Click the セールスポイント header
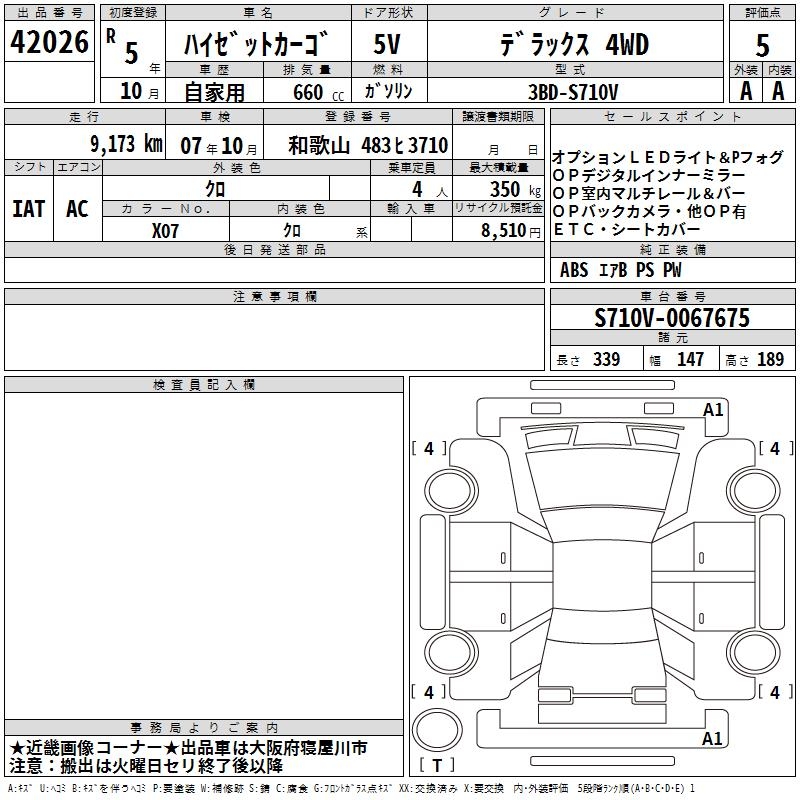Image resolution: width=800 pixels, height=800 pixels. click(x=672, y=117)
